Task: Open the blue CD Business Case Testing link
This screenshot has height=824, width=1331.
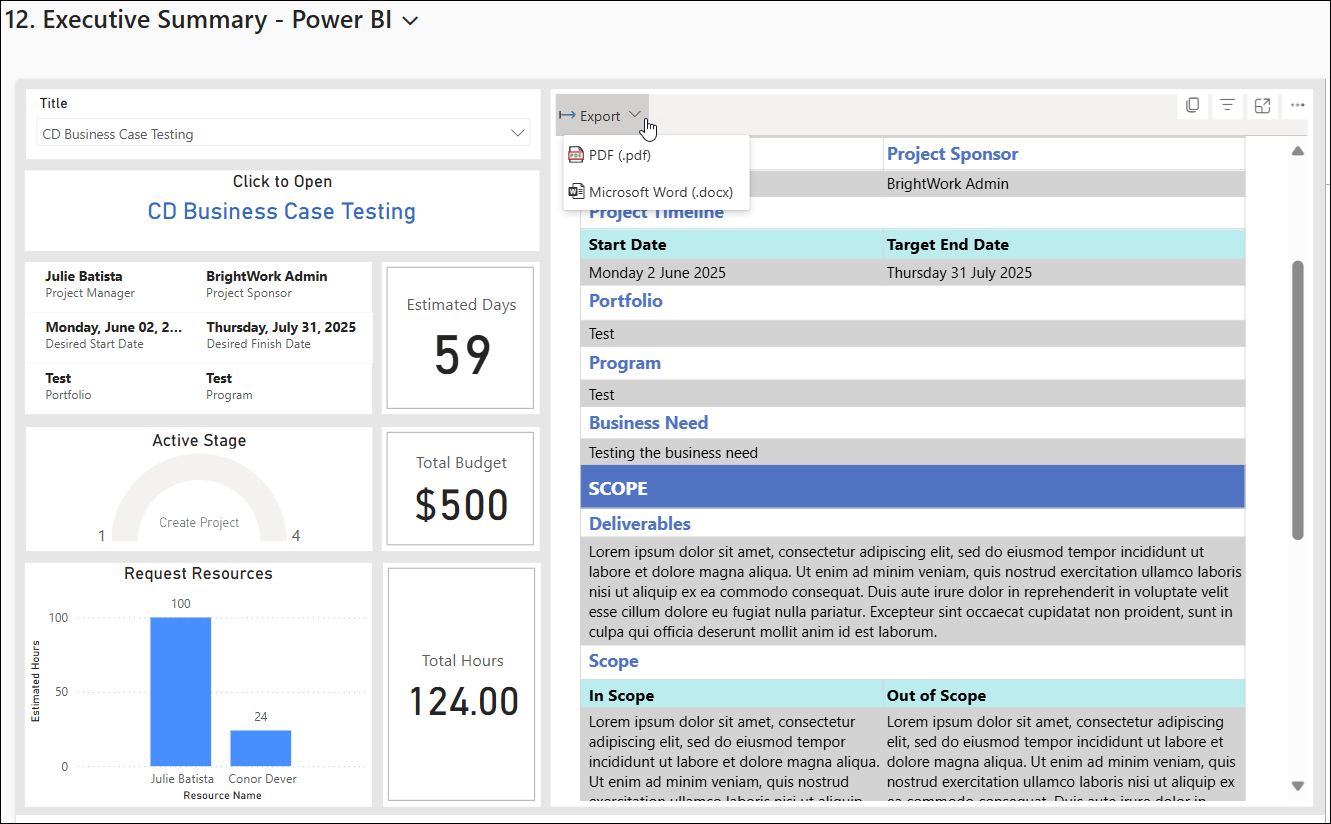Action: point(282,211)
